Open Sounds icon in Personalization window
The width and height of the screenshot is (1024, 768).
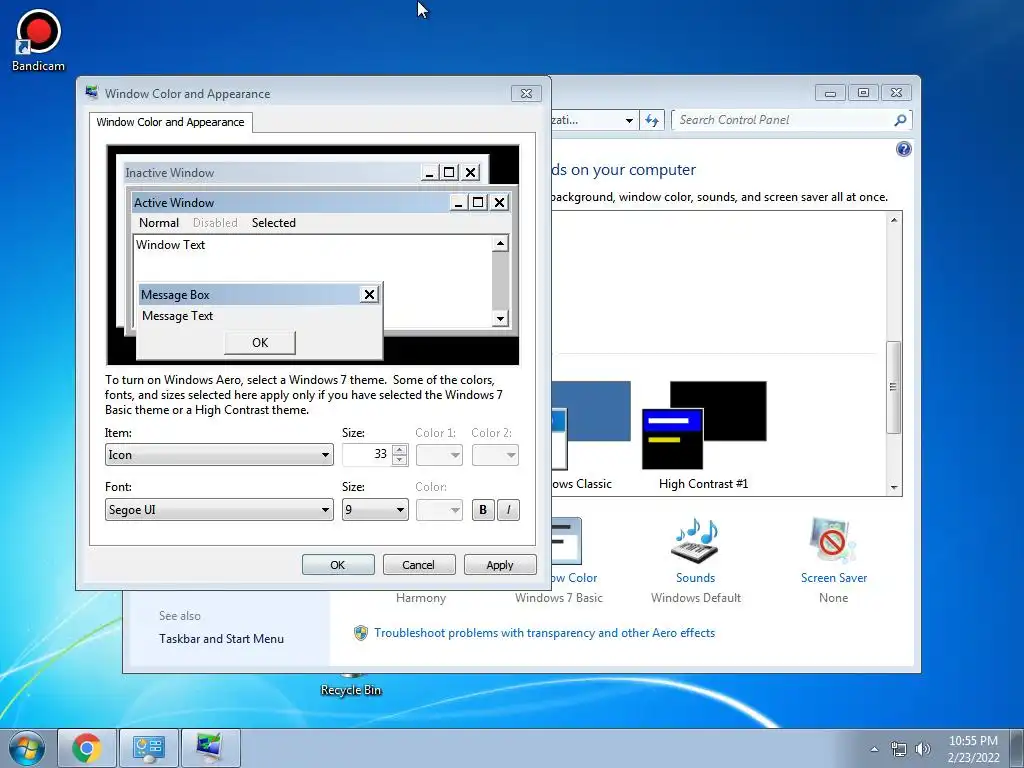[x=696, y=541]
